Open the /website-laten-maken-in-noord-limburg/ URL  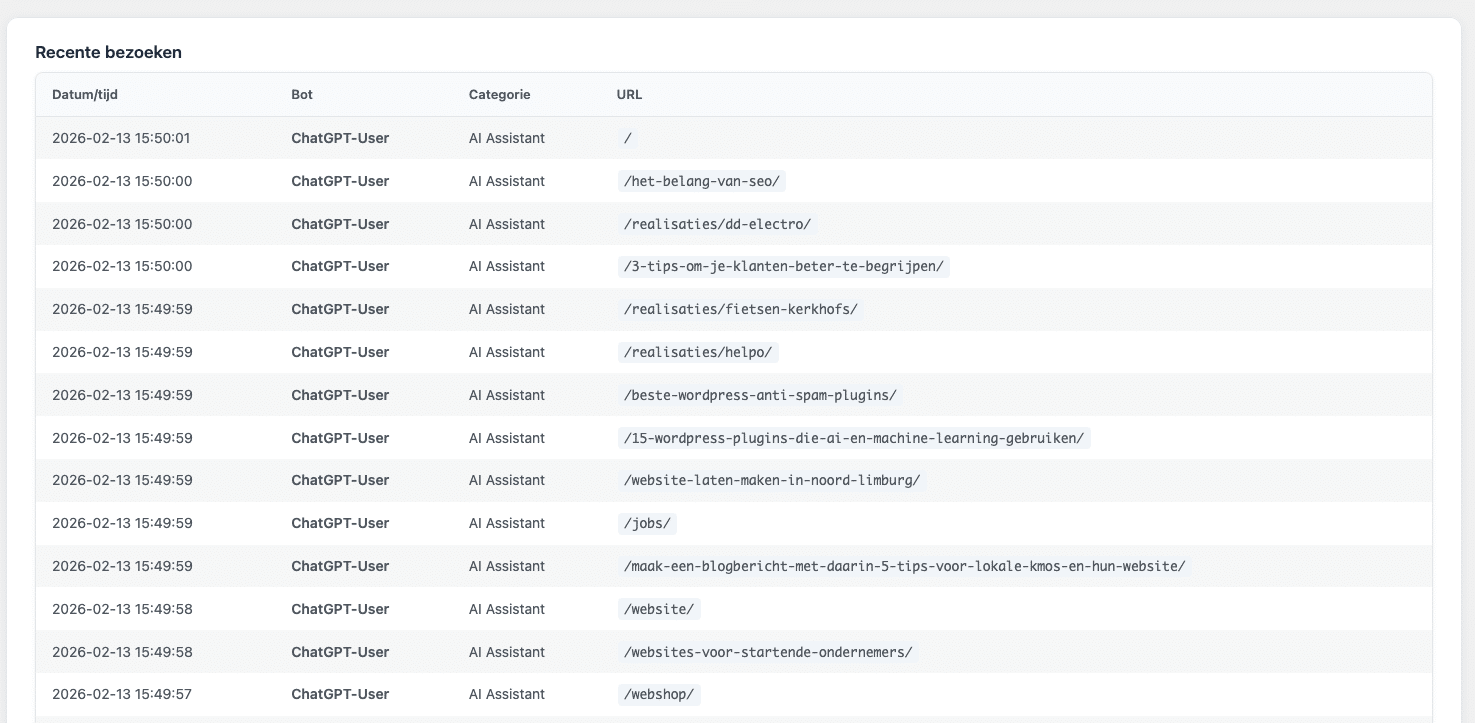point(771,481)
